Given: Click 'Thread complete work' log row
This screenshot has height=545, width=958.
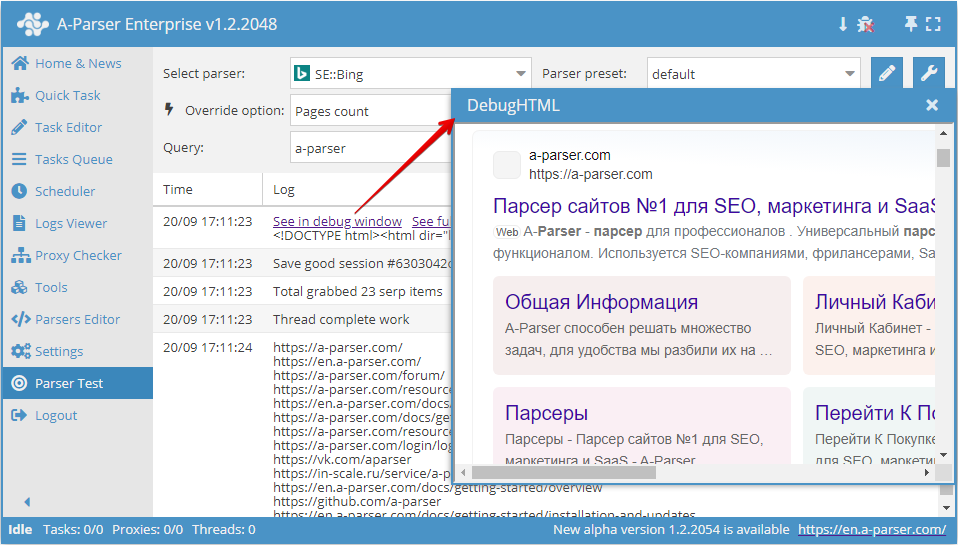Looking at the screenshot, I should tap(302, 320).
